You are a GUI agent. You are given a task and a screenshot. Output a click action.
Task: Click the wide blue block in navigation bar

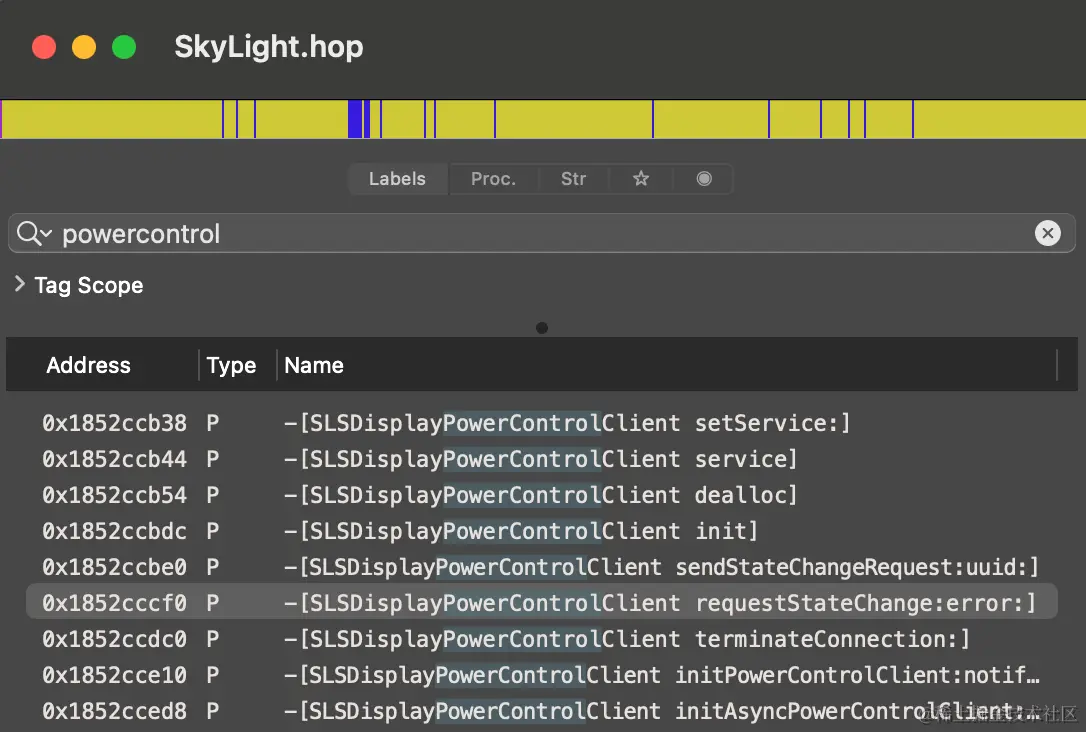coord(355,119)
